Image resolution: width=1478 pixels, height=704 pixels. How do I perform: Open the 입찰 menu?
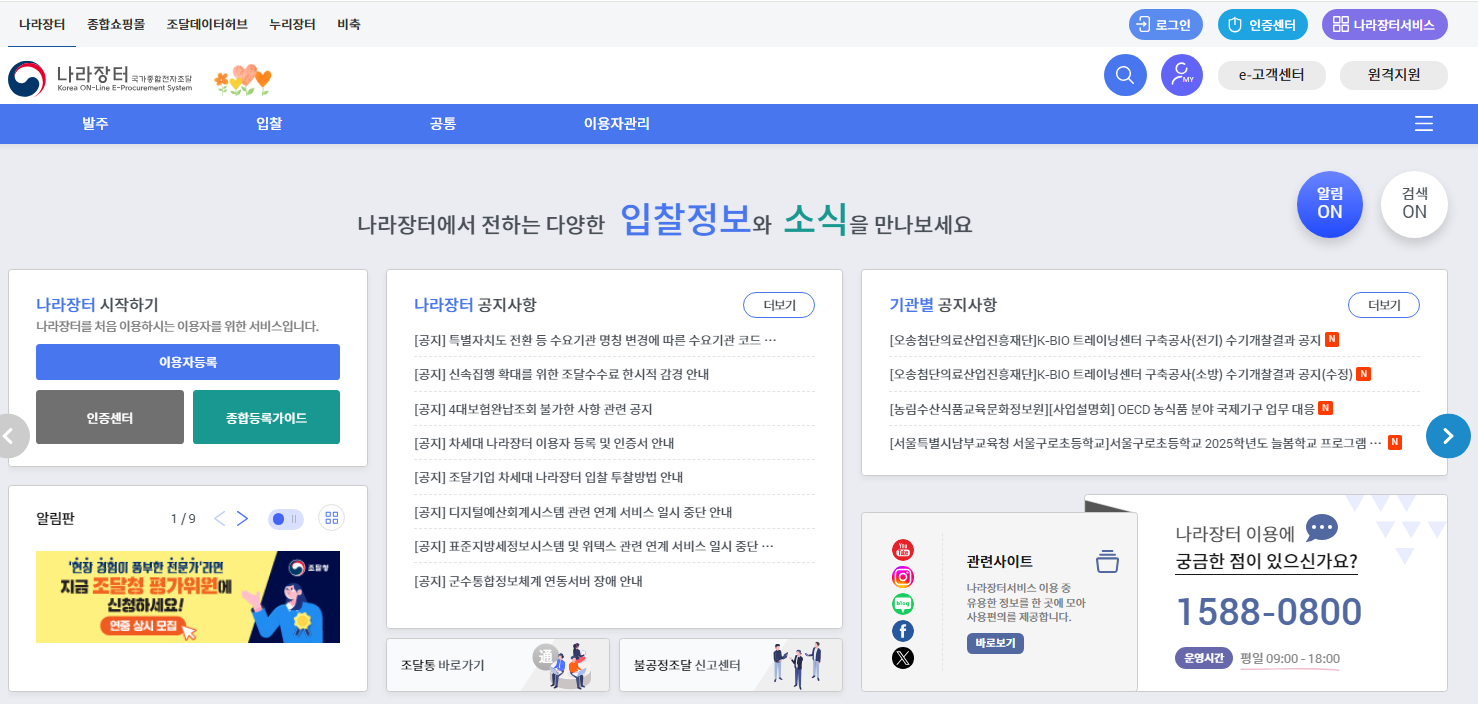click(269, 124)
